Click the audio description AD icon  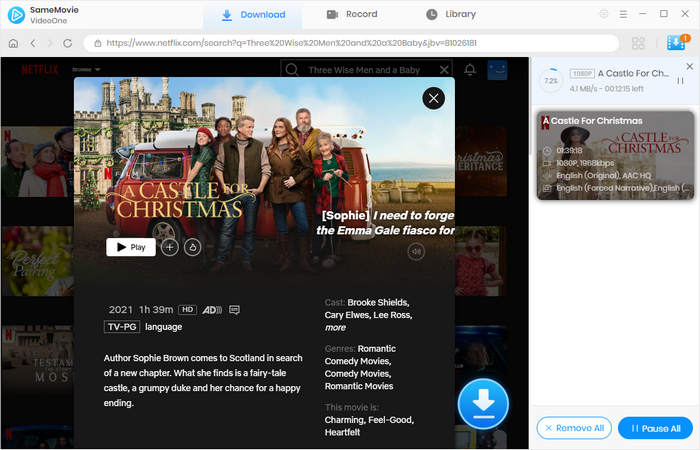212,310
